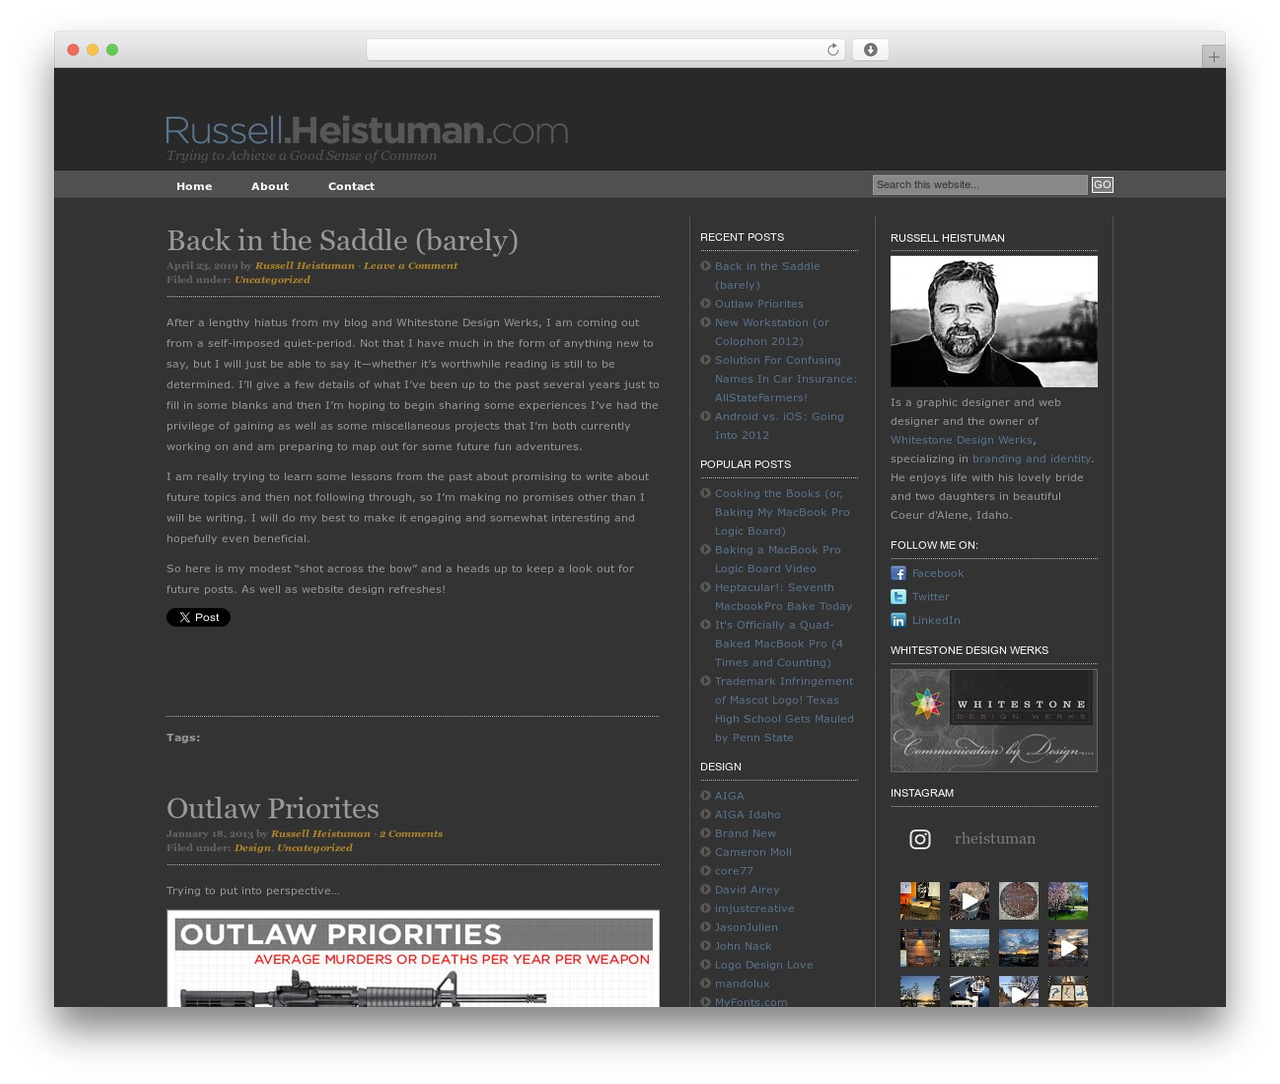
Task: Open the Home menu item
Action: [x=194, y=186]
